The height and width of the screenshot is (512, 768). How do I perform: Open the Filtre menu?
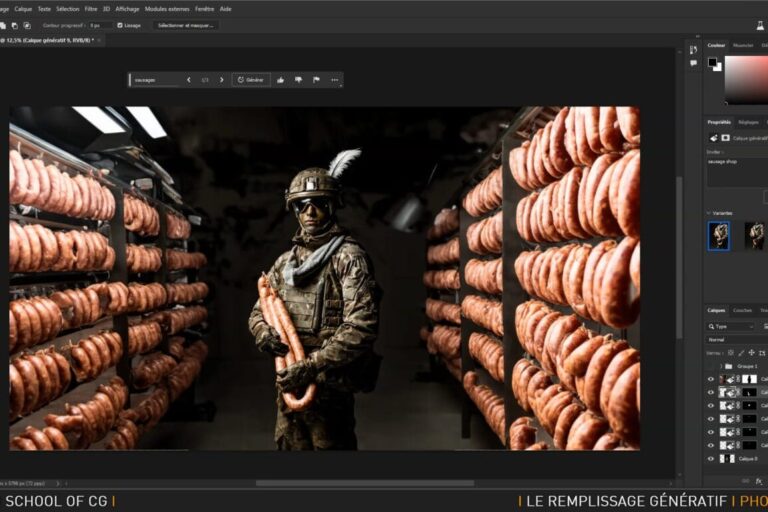91,9
